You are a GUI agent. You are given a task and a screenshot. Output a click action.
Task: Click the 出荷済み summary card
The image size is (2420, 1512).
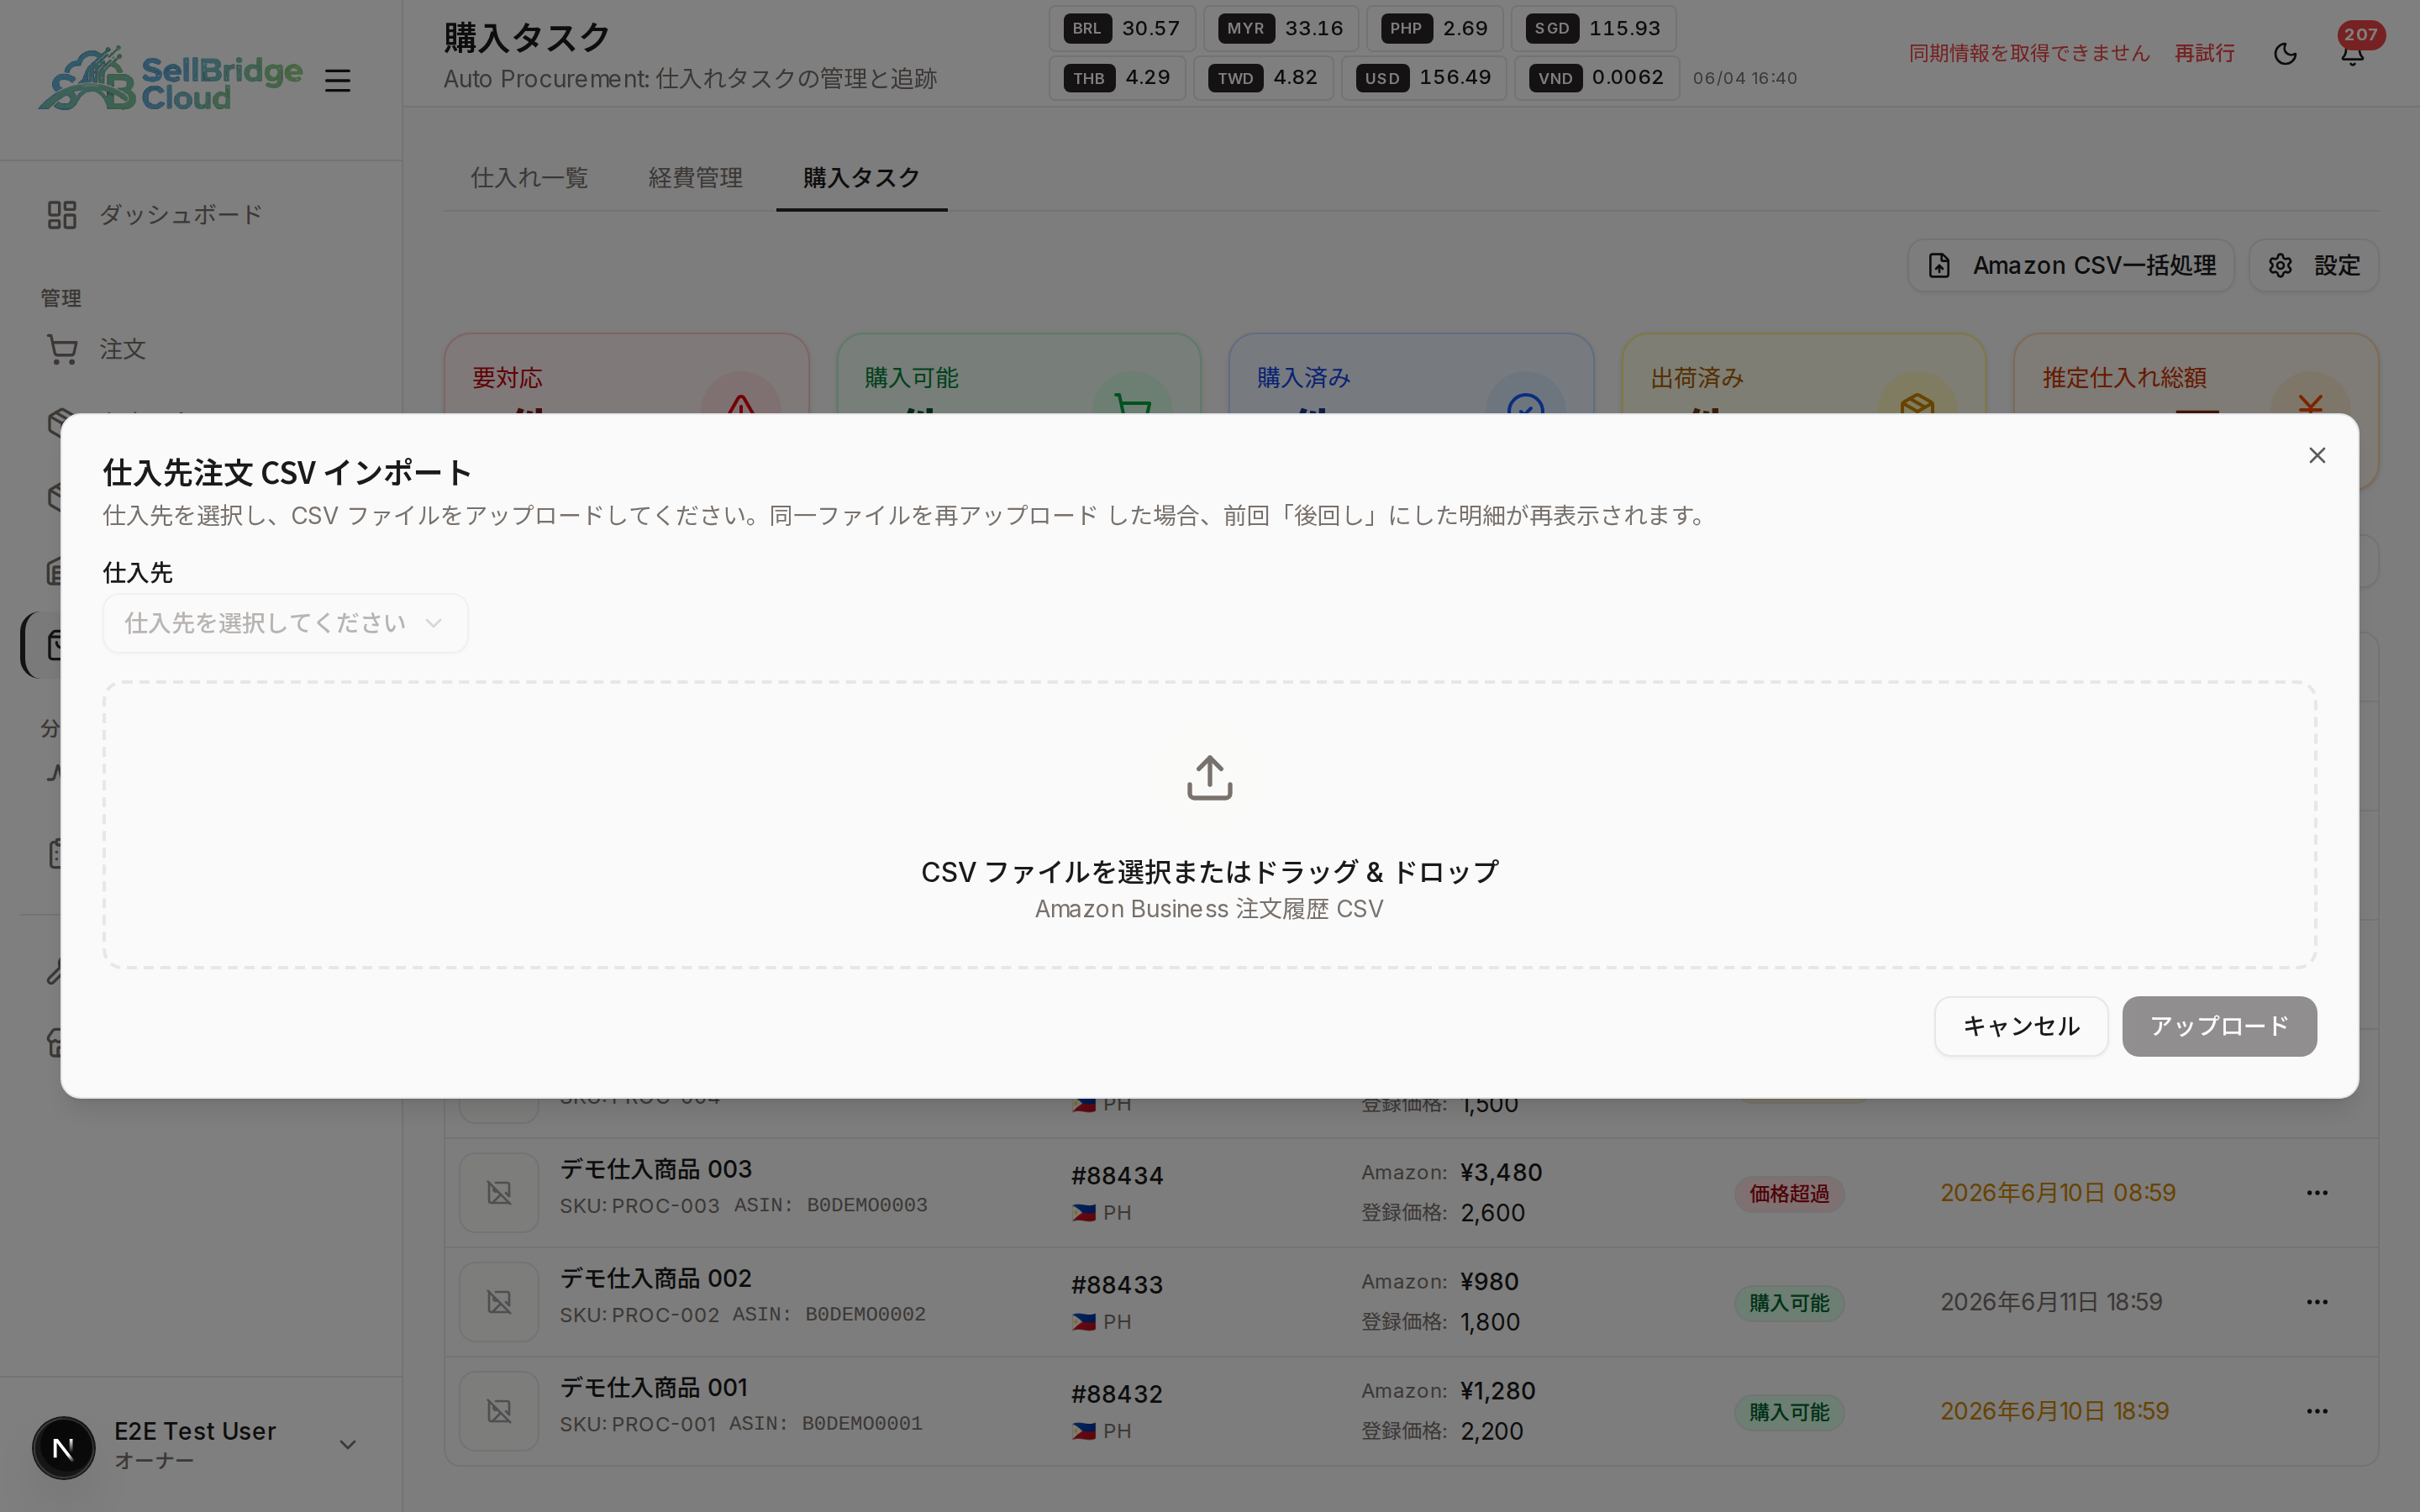[x=1803, y=375]
